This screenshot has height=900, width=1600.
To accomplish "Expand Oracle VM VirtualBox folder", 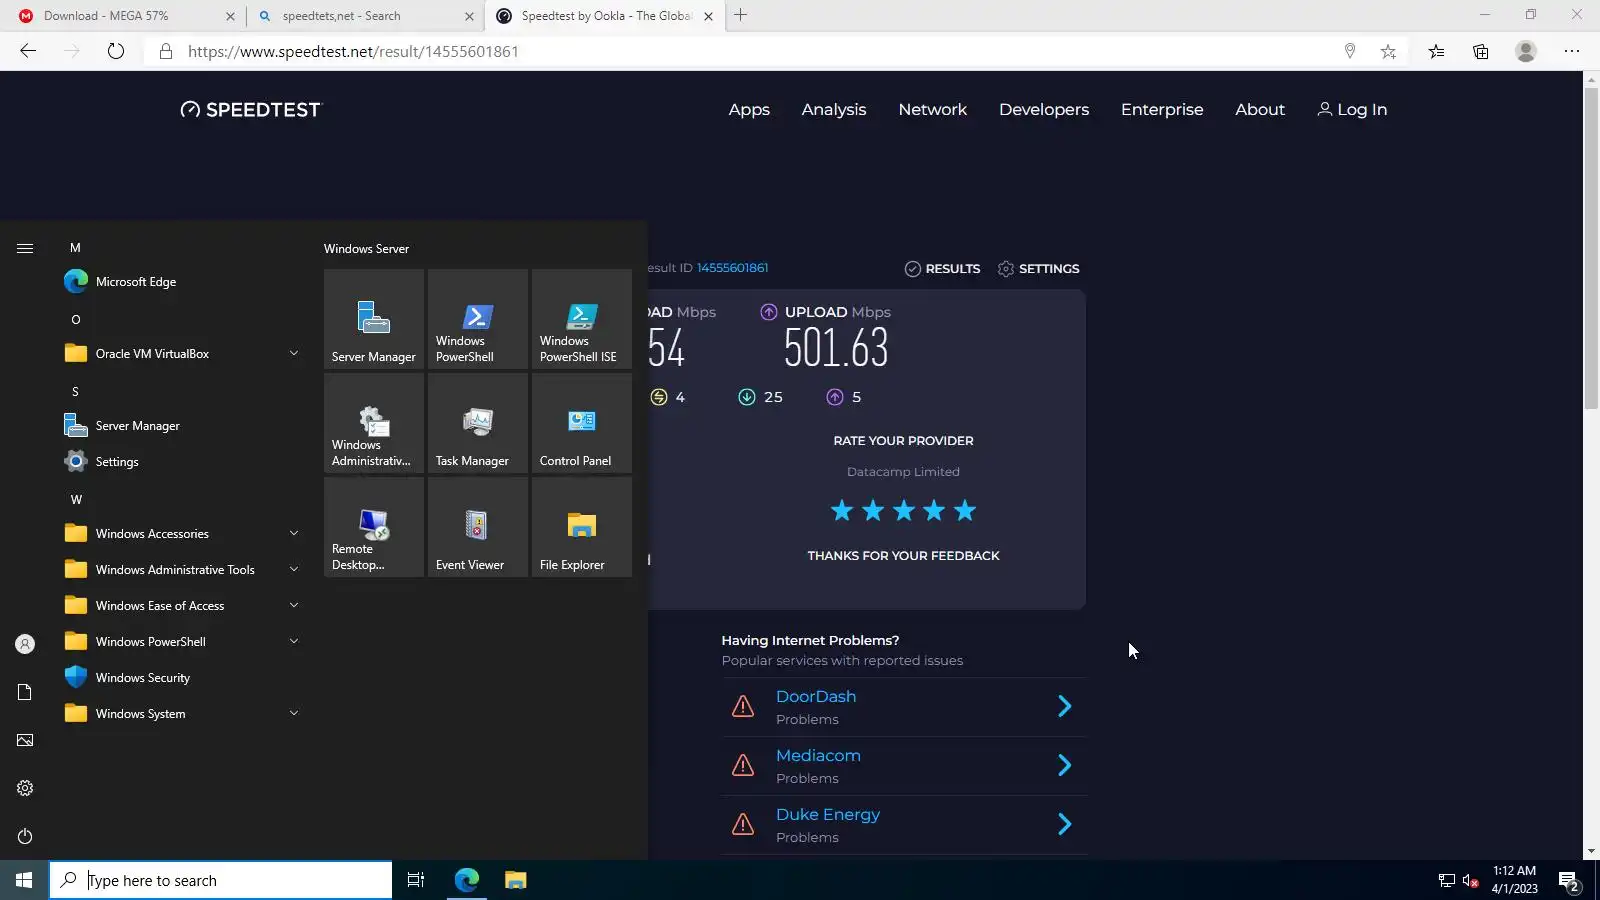I will [x=182, y=354].
